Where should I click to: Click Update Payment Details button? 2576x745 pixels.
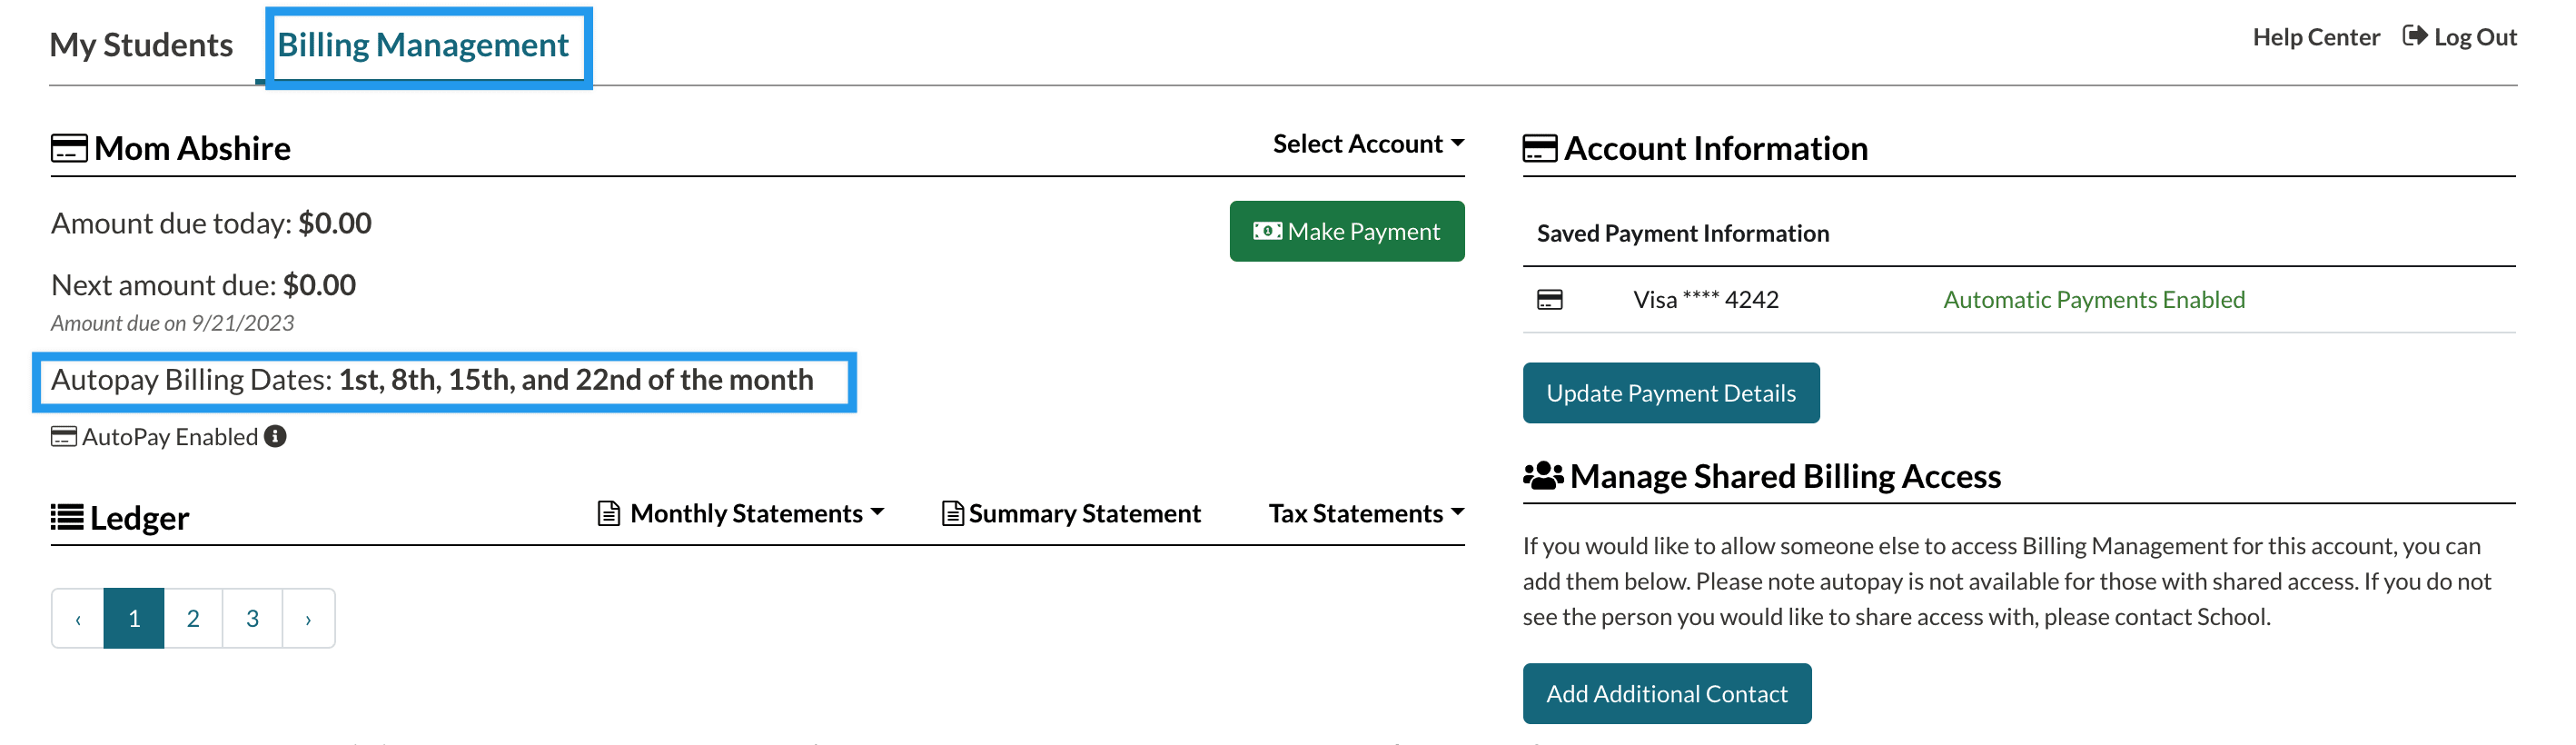[x=1670, y=393]
